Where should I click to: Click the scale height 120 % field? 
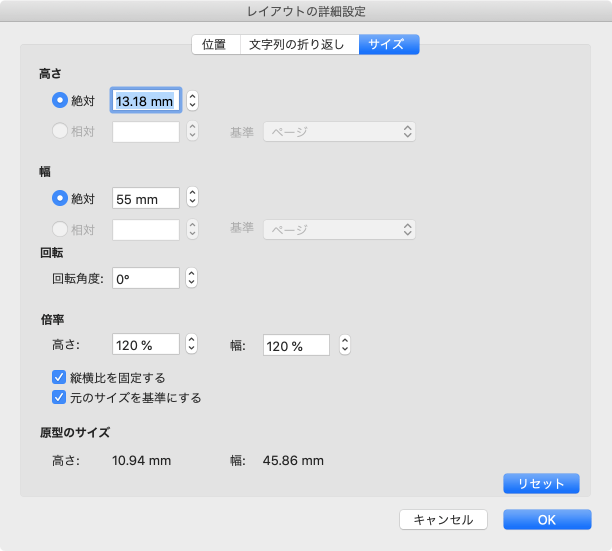(x=146, y=344)
